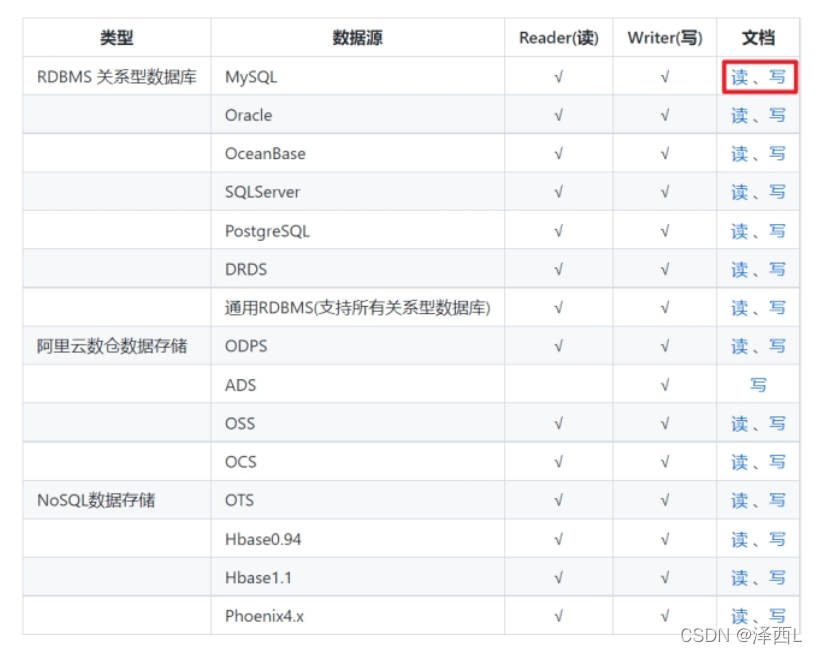Click the Writer checkmark in Hbase1.1 row
817x654 pixels.
click(x=665, y=577)
